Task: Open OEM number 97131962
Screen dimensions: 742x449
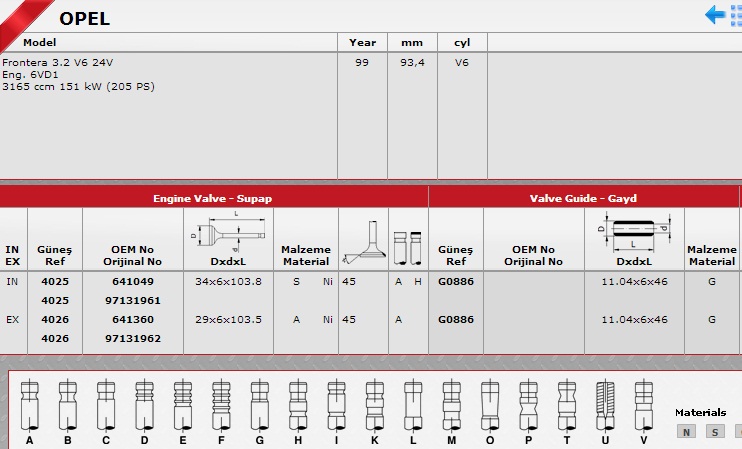Action: 131,338
